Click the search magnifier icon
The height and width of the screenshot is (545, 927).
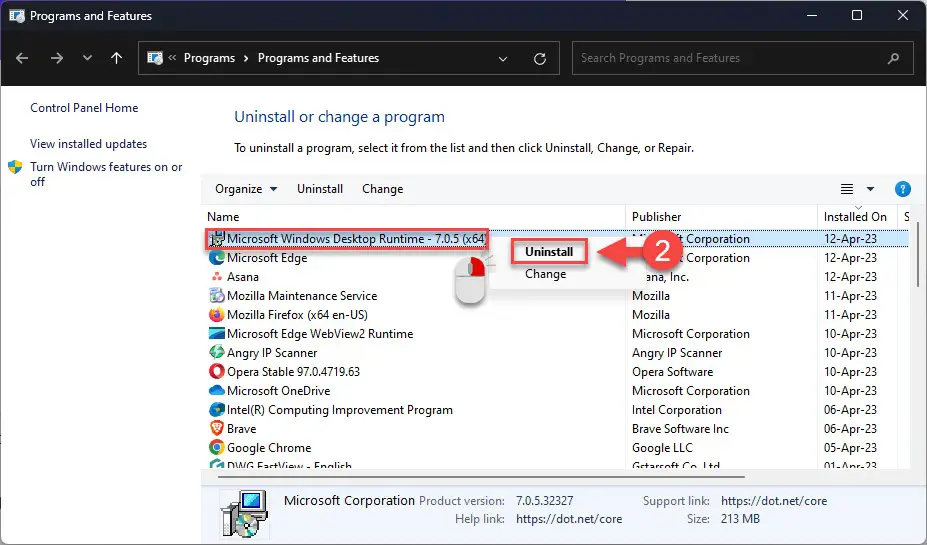[x=893, y=58]
